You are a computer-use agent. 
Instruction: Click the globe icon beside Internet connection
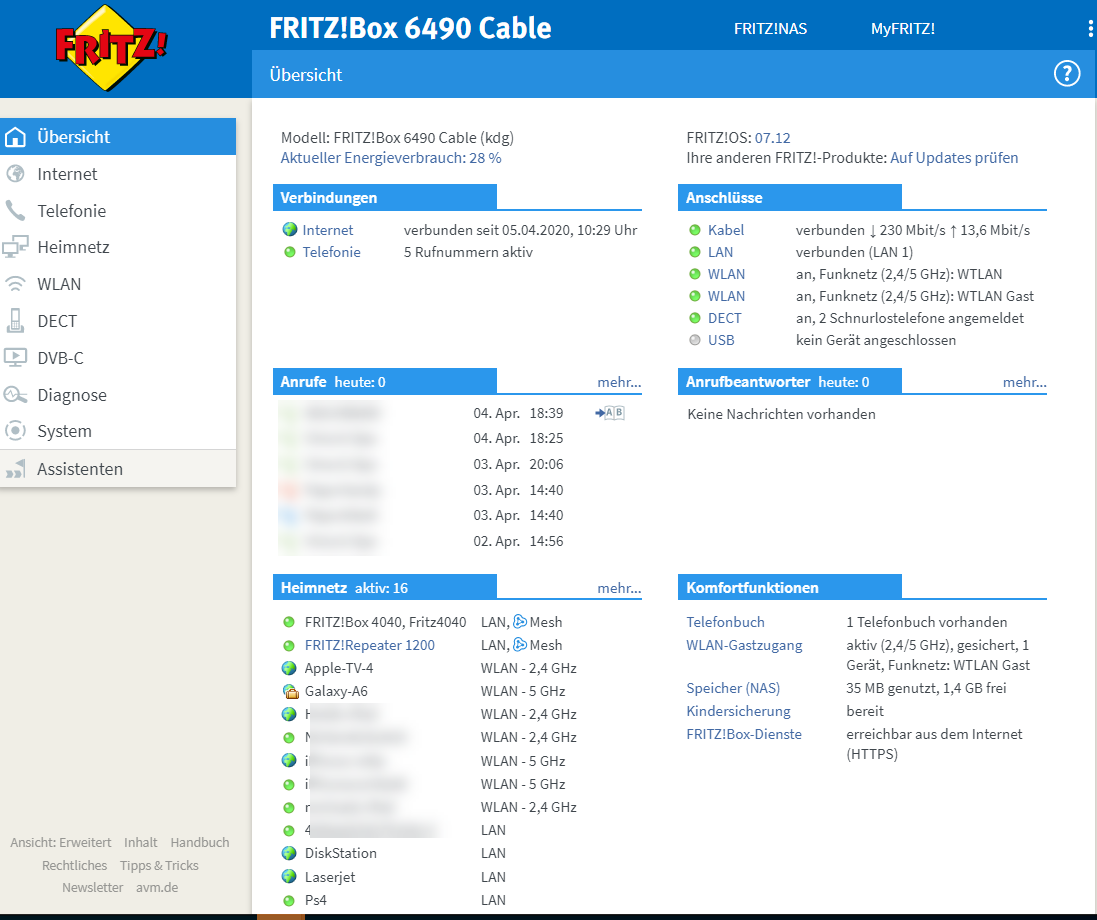click(290, 229)
